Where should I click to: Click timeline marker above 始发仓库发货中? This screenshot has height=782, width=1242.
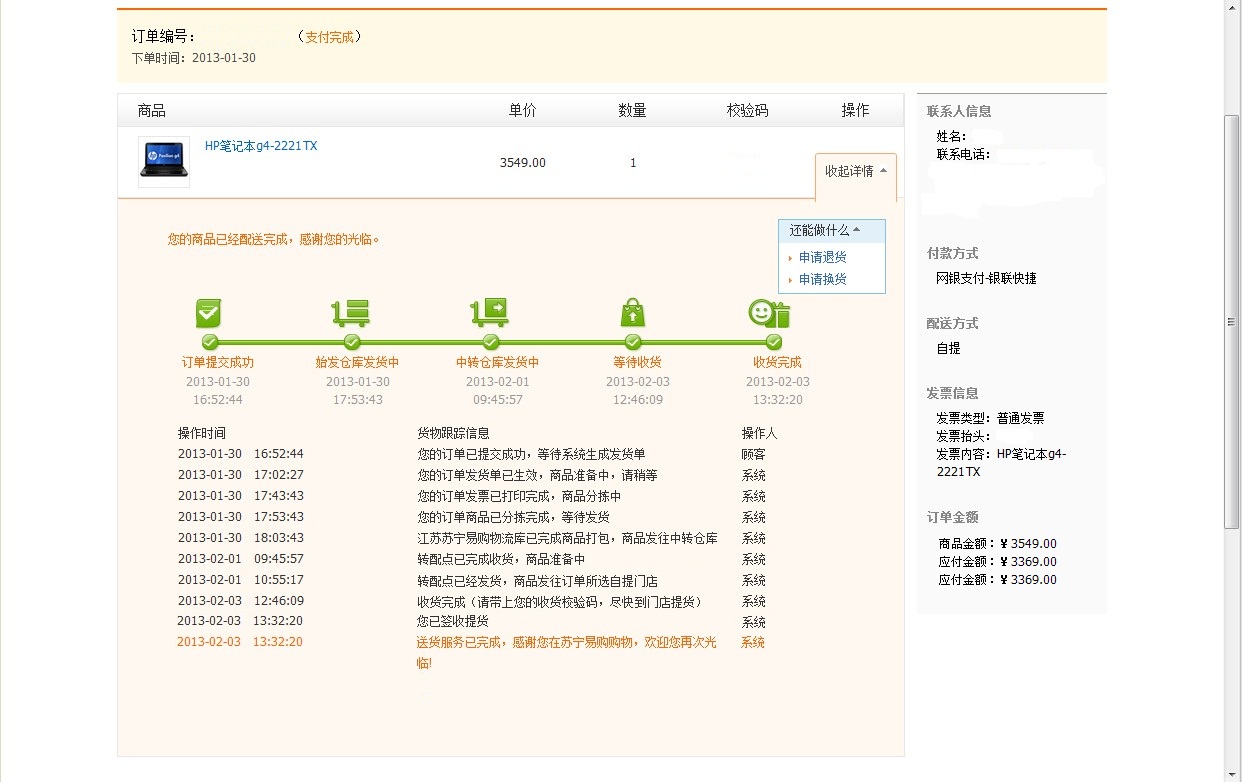click(352, 342)
